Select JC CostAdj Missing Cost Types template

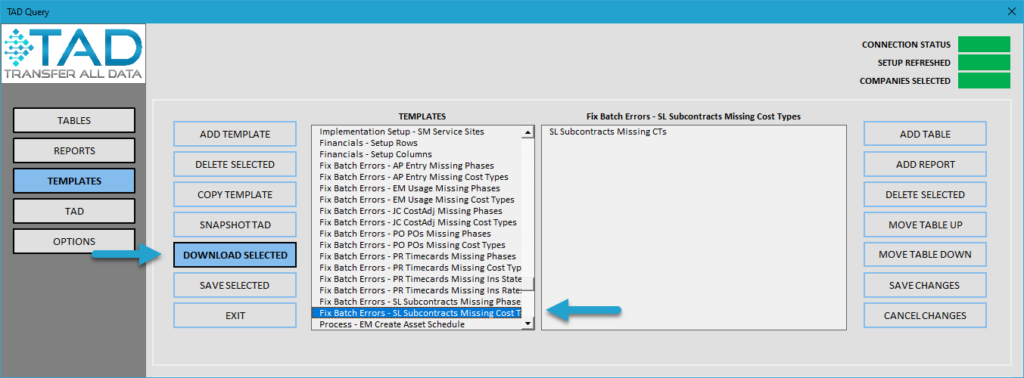coord(417,222)
